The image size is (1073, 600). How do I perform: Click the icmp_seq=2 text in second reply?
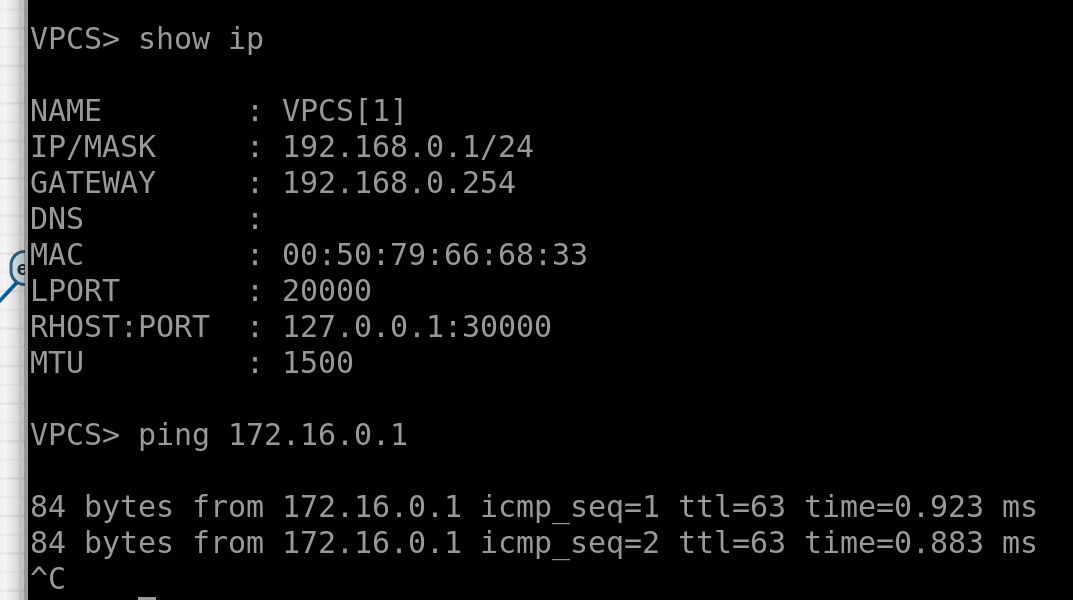[x=570, y=543]
